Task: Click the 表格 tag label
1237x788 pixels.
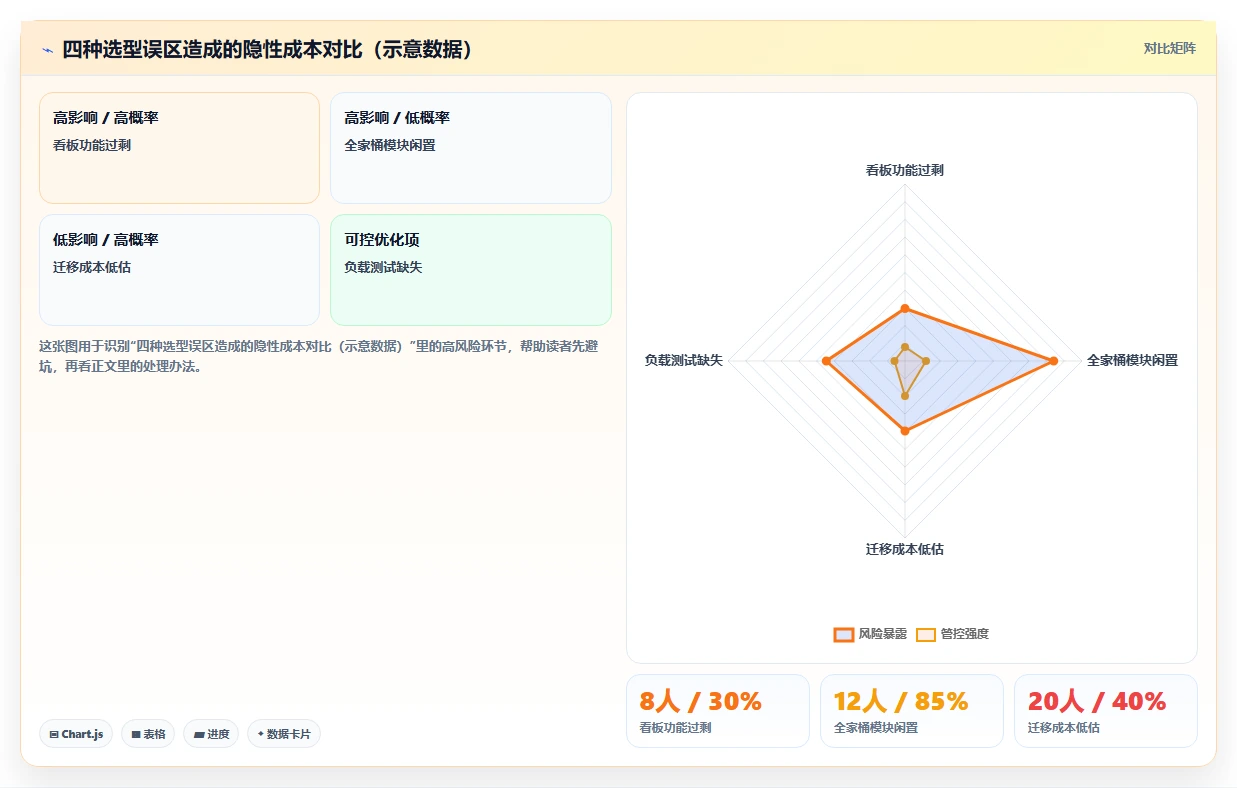Action: [x=154, y=734]
